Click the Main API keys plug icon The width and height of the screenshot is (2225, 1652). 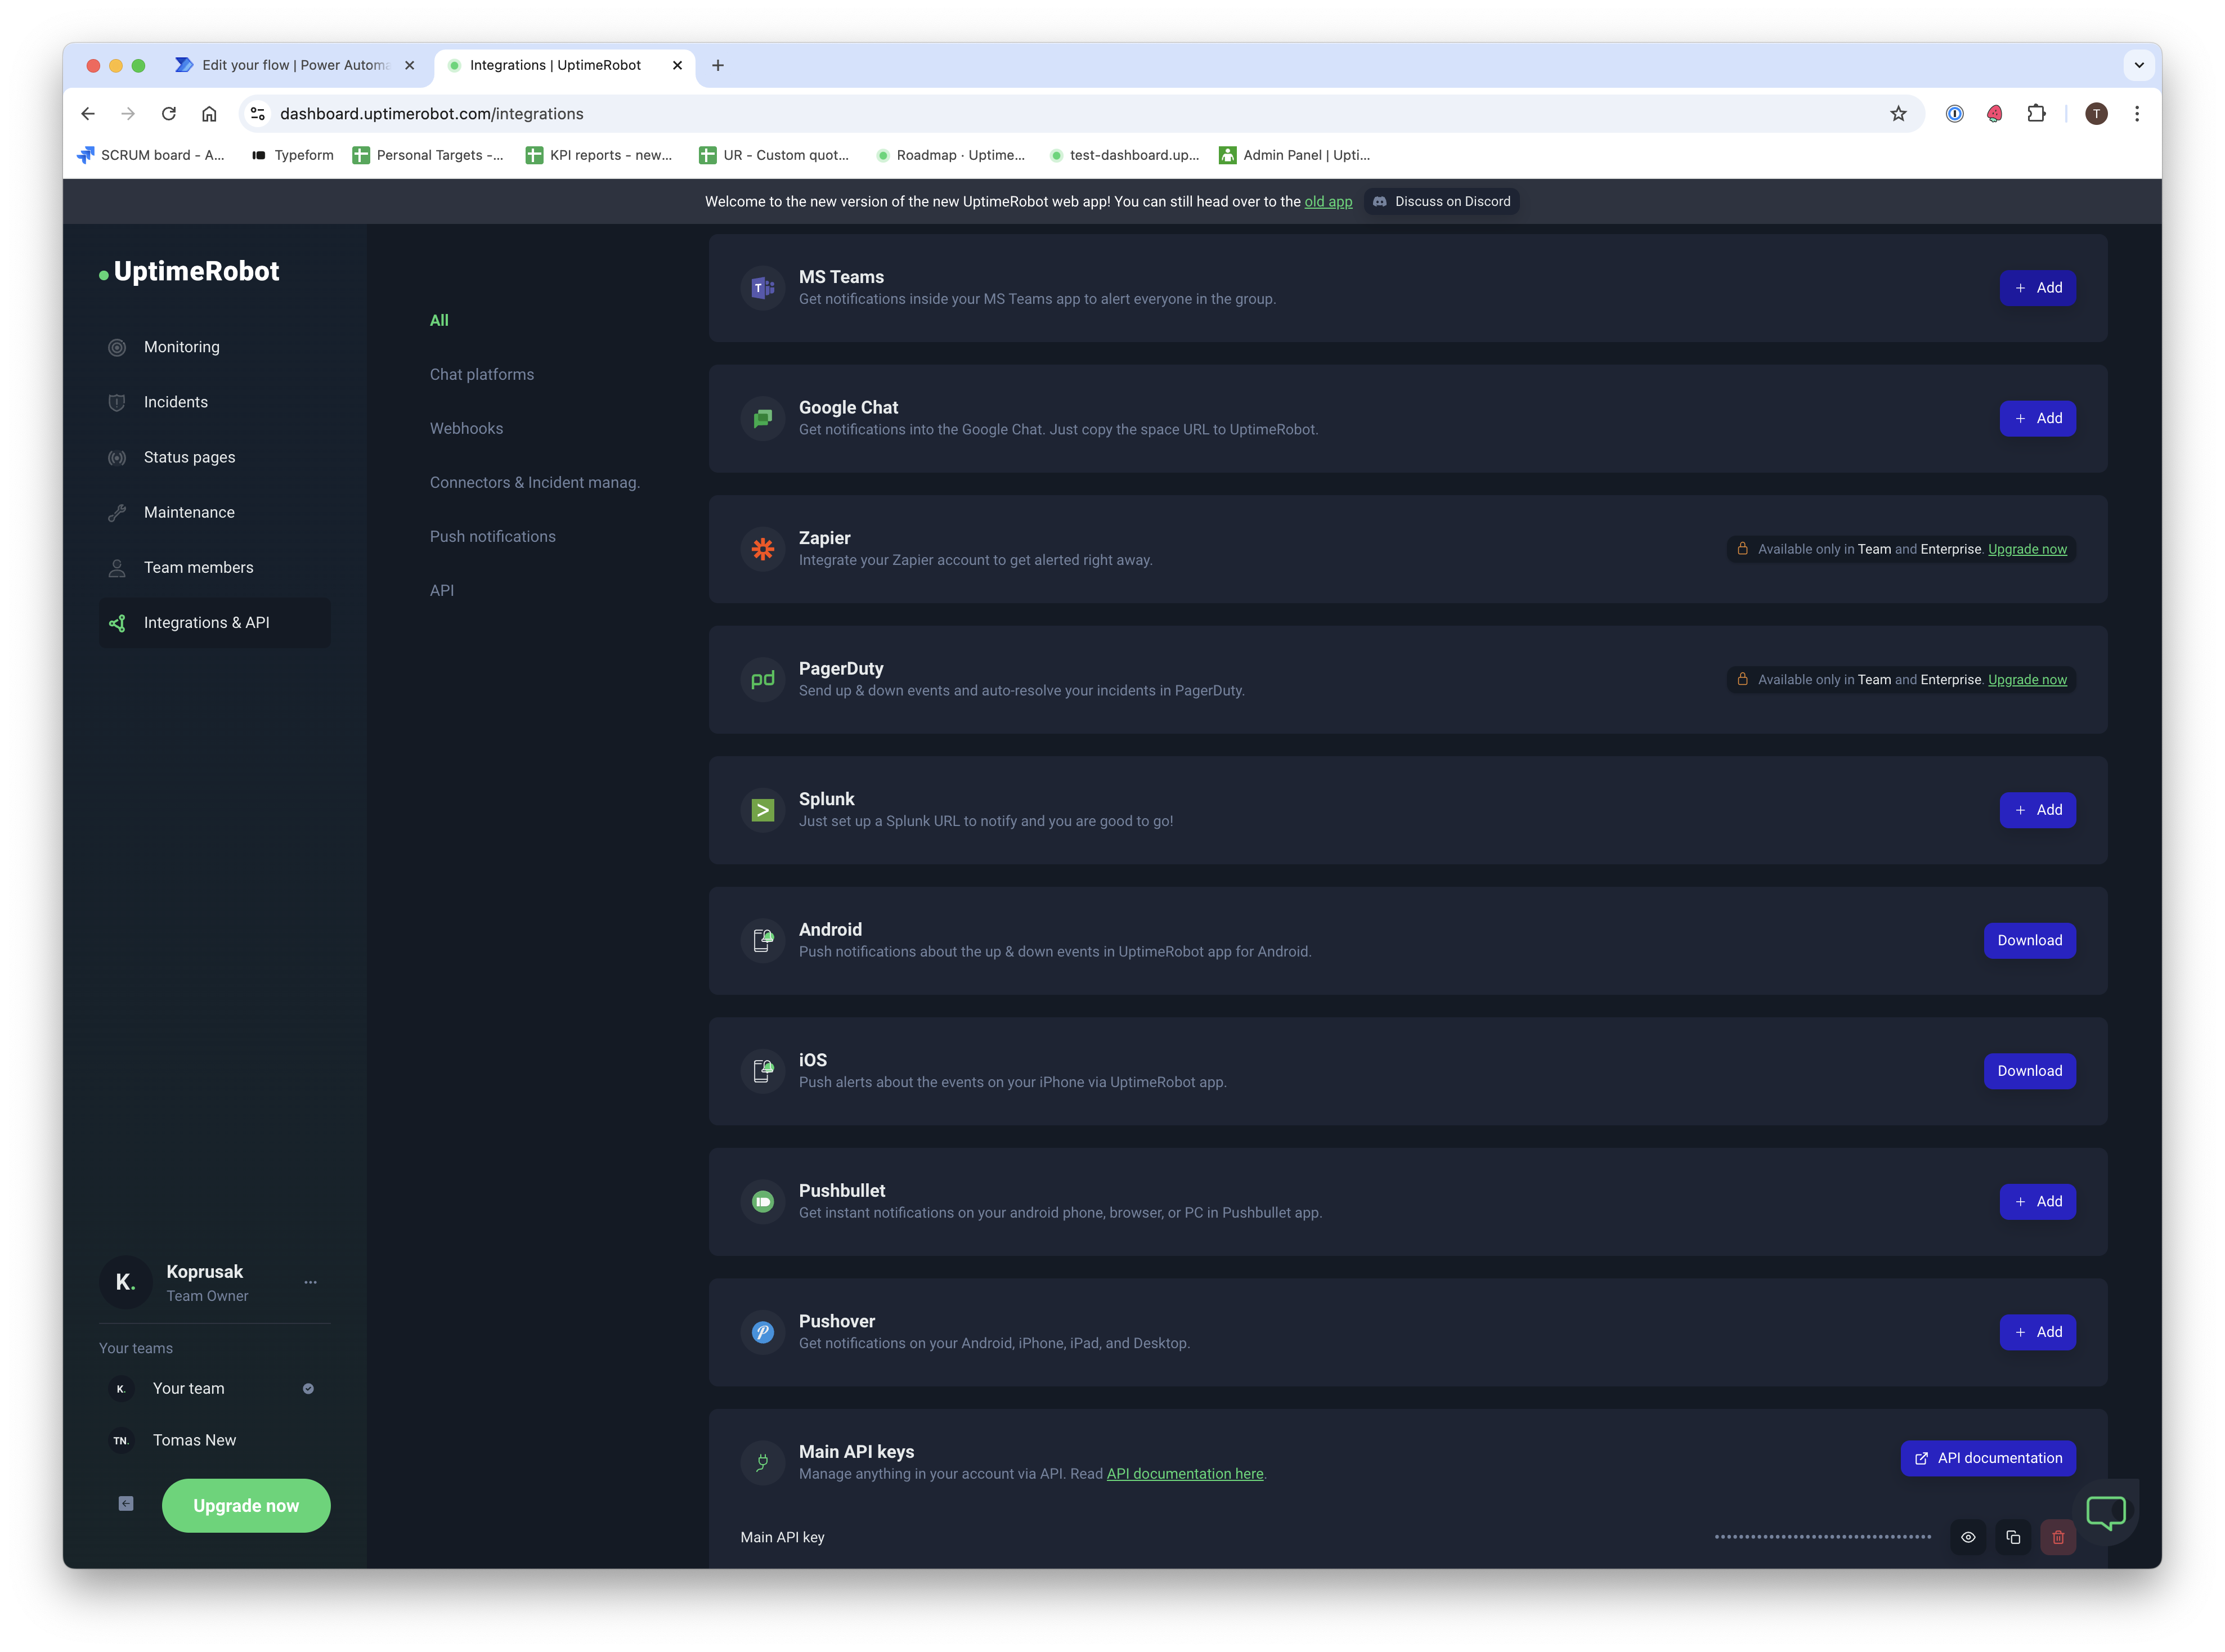[x=762, y=1462]
